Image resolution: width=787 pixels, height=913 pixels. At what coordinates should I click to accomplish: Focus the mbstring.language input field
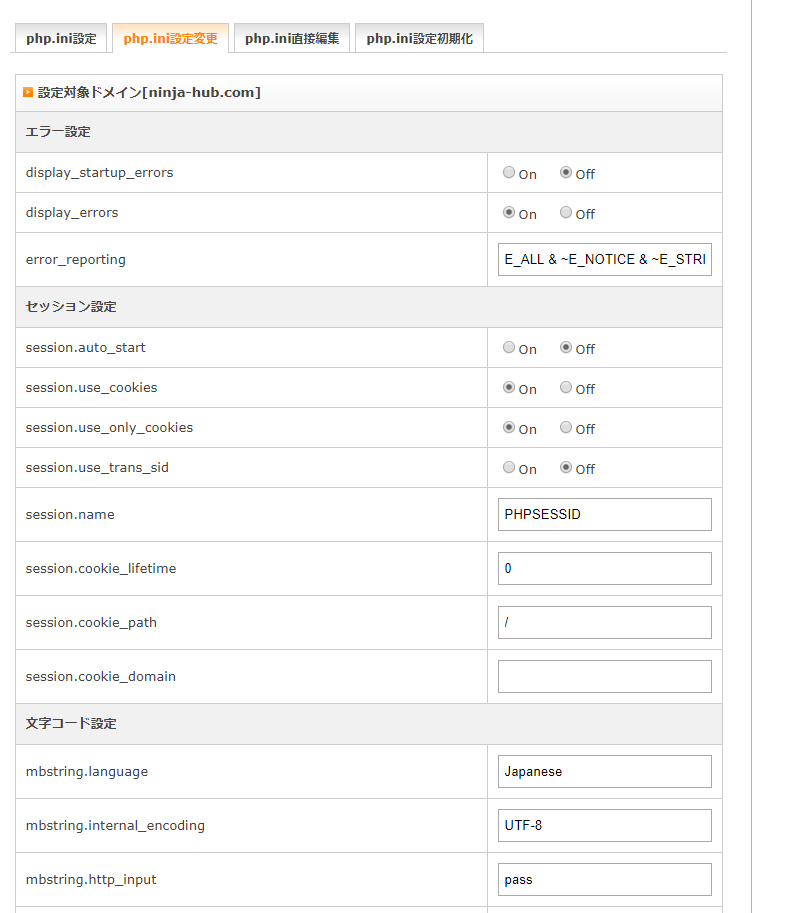point(604,772)
